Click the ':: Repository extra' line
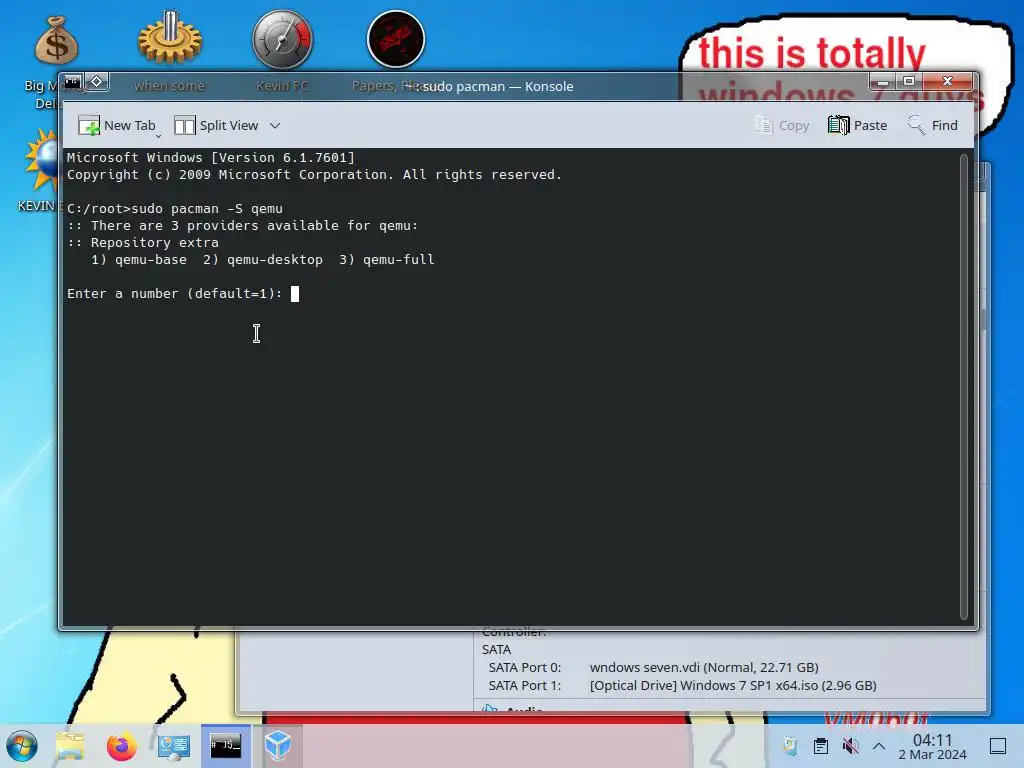The width and height of the screenshot is (1024, 768). click(x=143, y=243)
